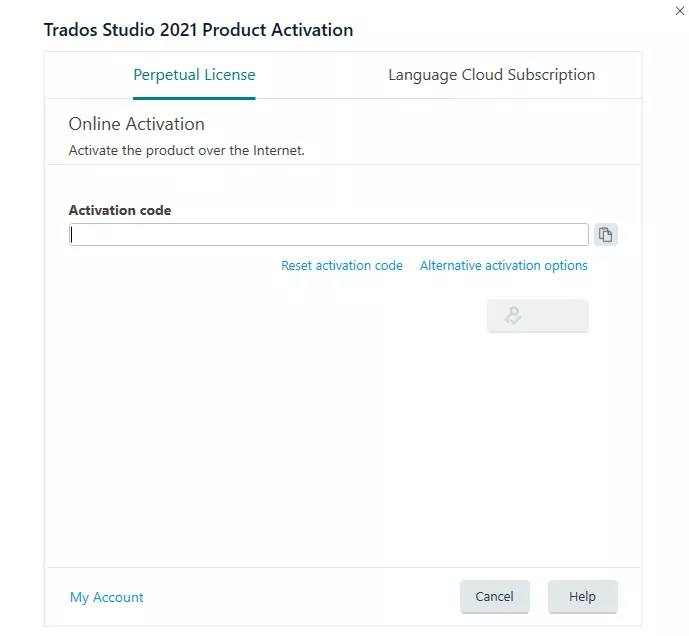The width and height of the screenshot is (689, 636).
Task: Close the Product Activation window with X
Action: tap(681, 9)
